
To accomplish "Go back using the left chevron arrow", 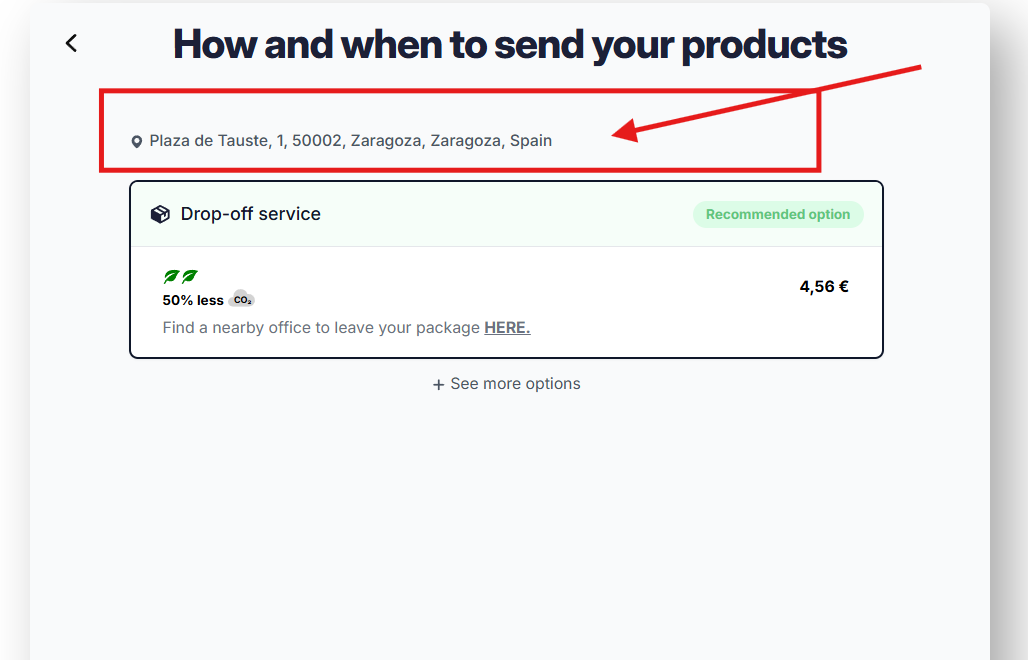I will coord(71,43).
